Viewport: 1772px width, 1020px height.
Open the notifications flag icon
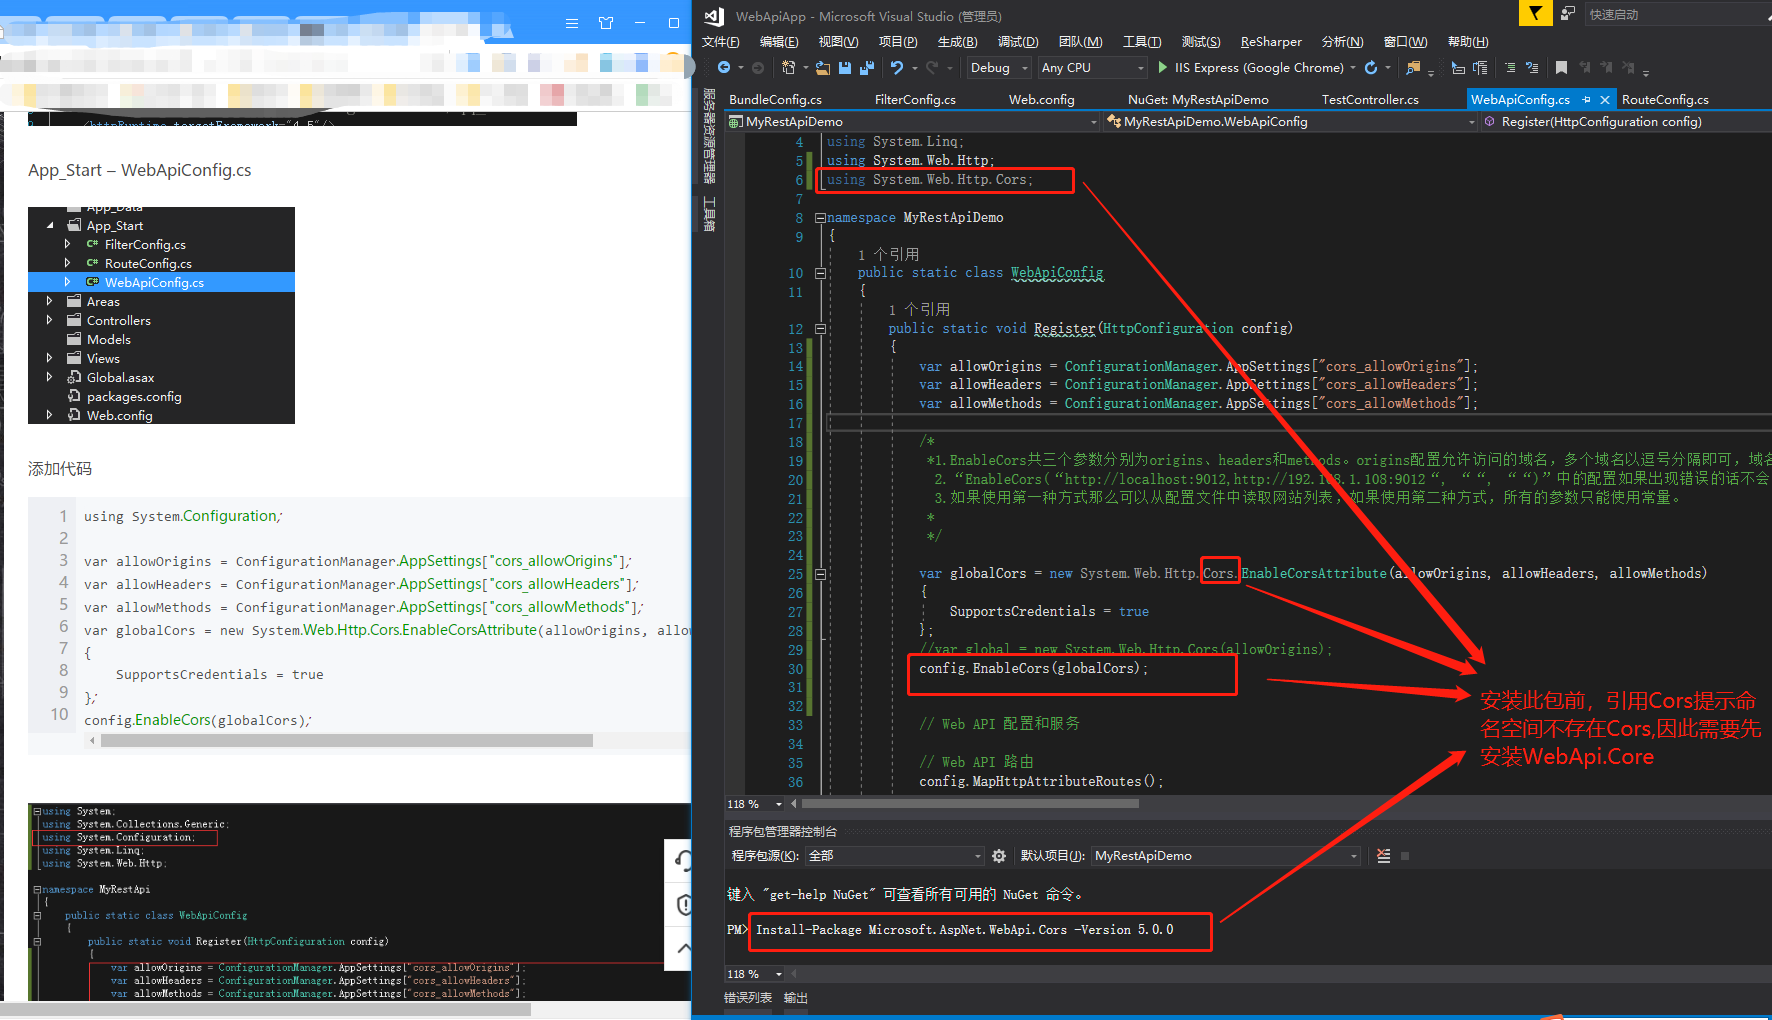click(x=1535, y=13)
